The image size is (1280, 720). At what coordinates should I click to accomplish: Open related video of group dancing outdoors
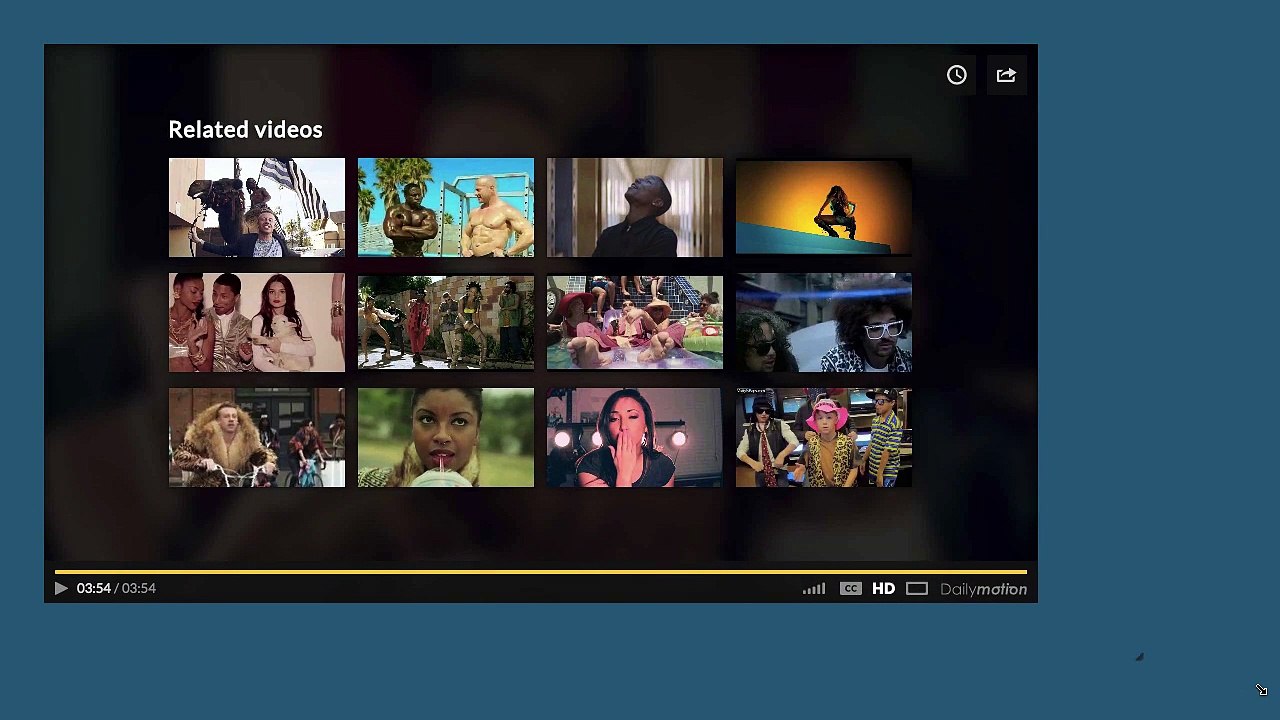[446, 322]
